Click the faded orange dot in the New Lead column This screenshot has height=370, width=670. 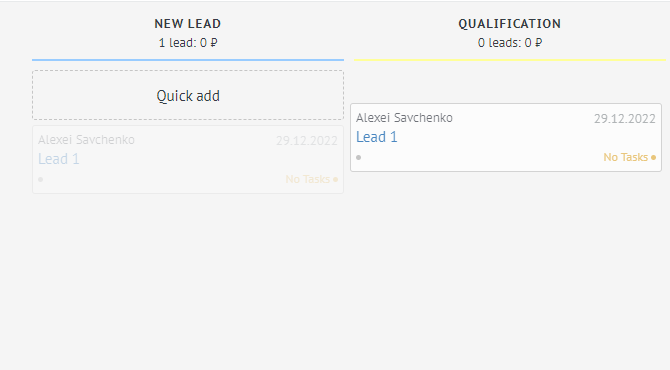pos(335,179)
